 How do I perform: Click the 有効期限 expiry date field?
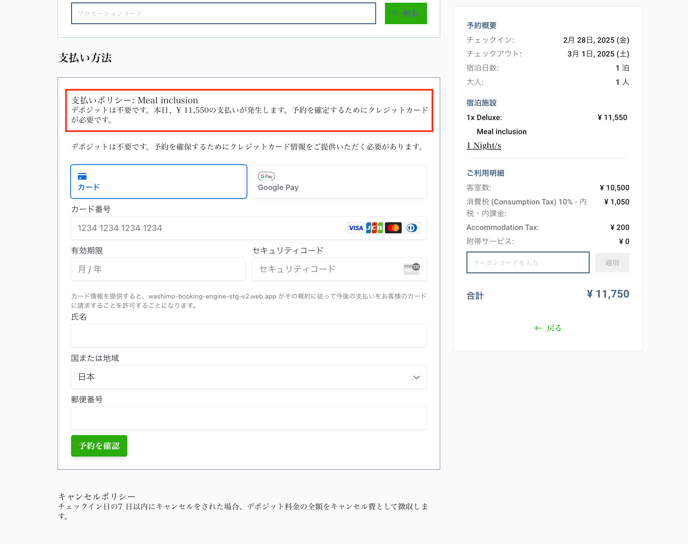click(157, 269)
